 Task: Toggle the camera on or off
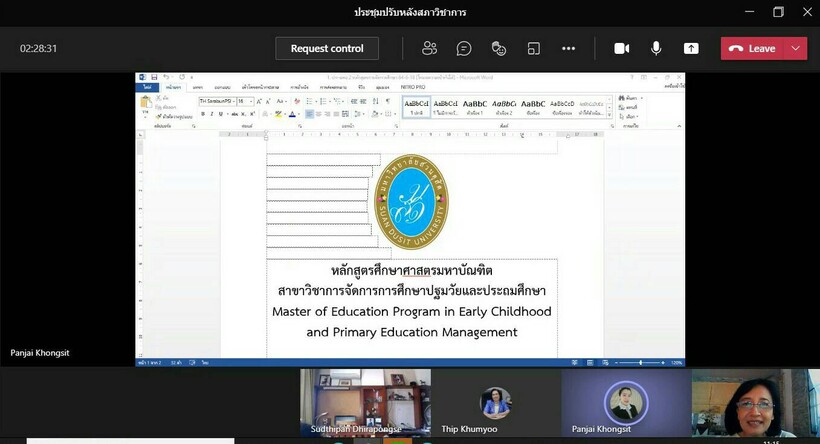(621, 48)
